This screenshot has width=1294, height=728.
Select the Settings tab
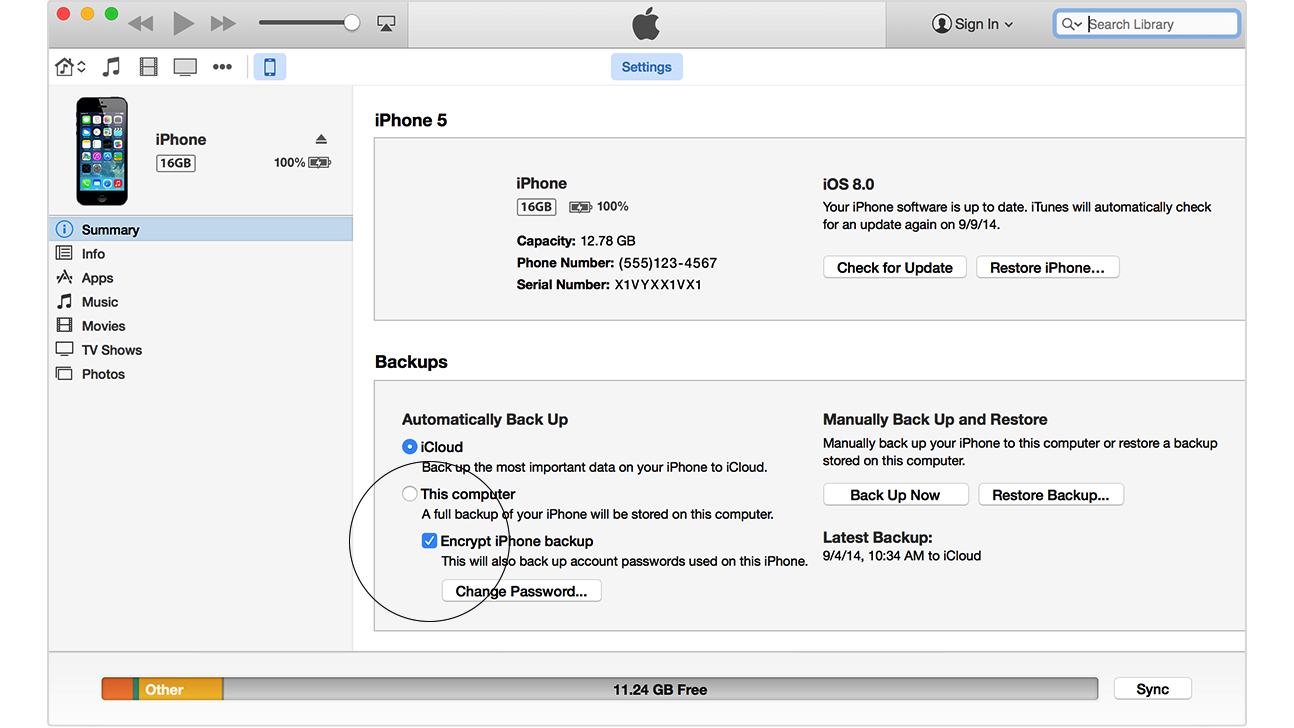646,67
